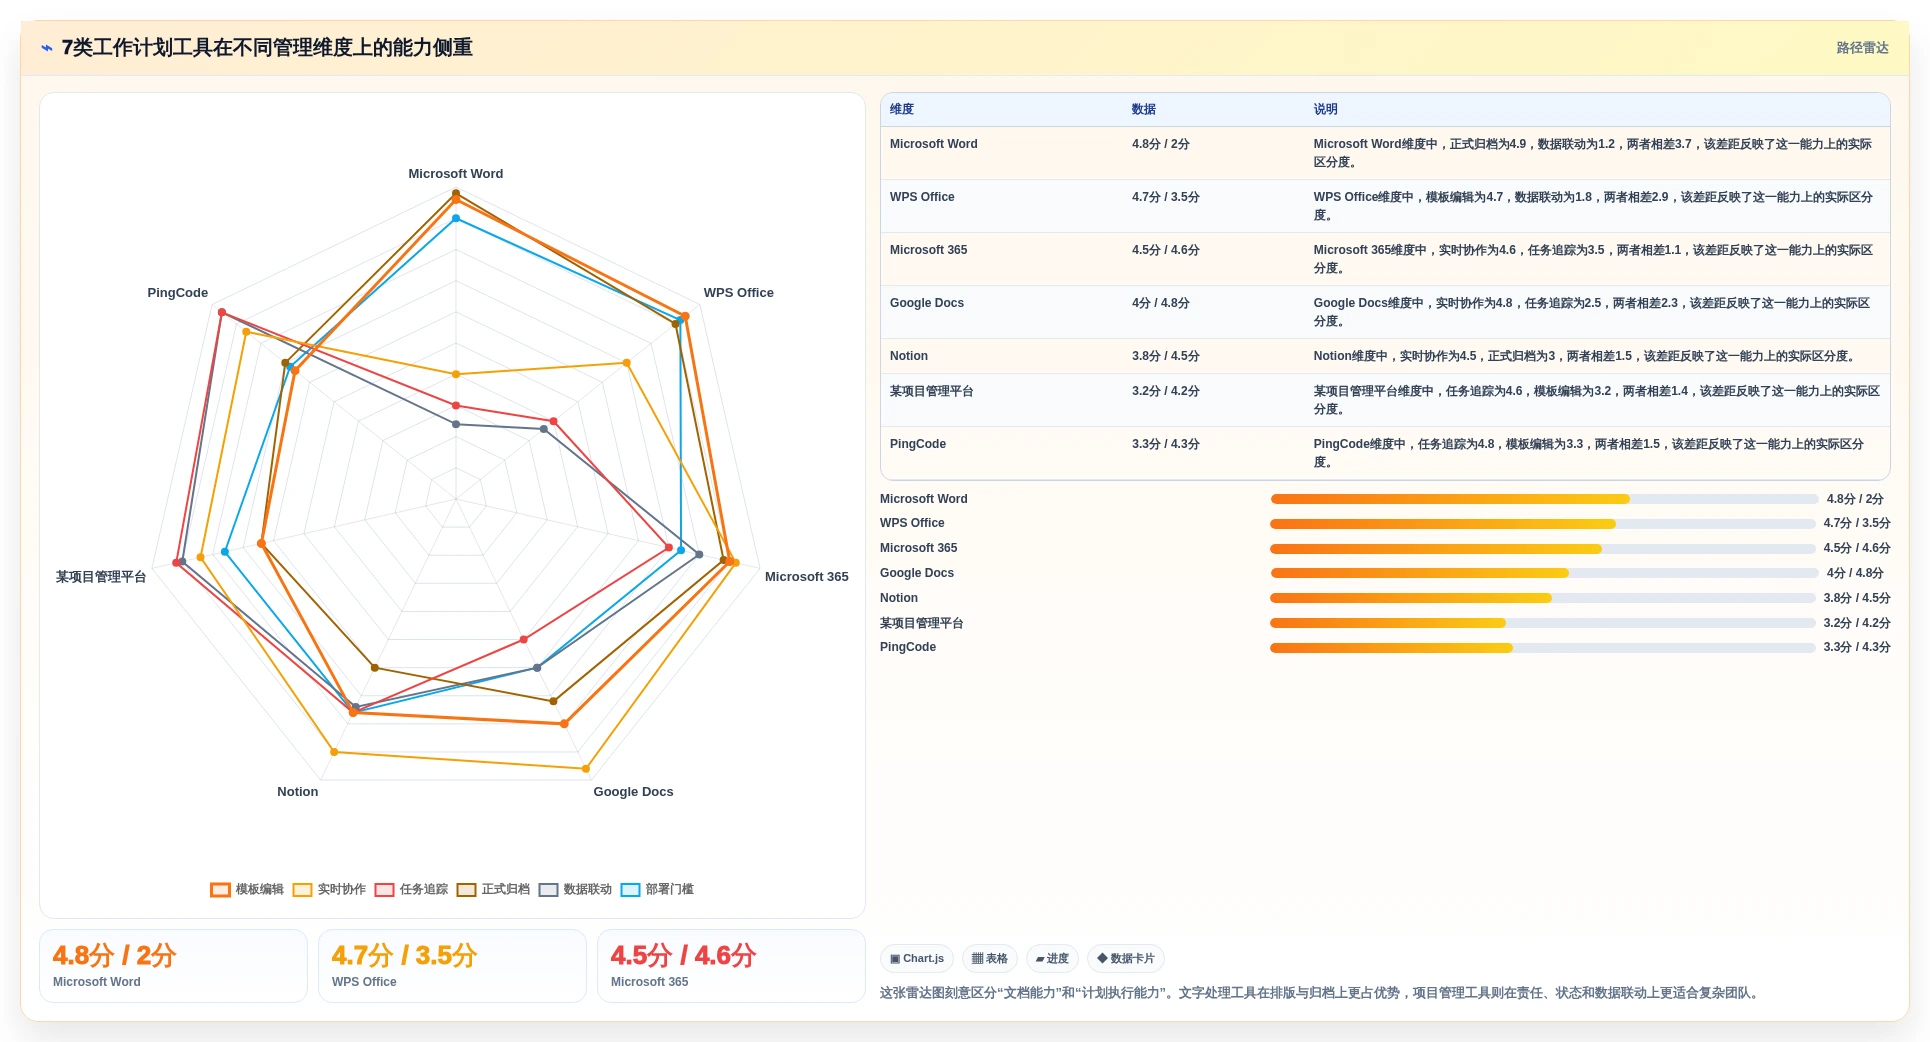
Task: Click the 数据卡片 tag chip
Action: [1126, 958]
